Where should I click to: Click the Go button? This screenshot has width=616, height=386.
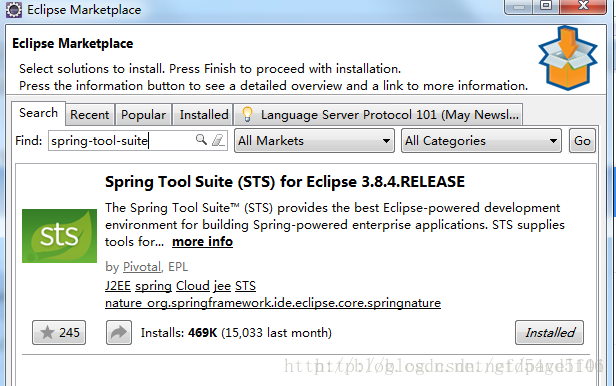582,141
